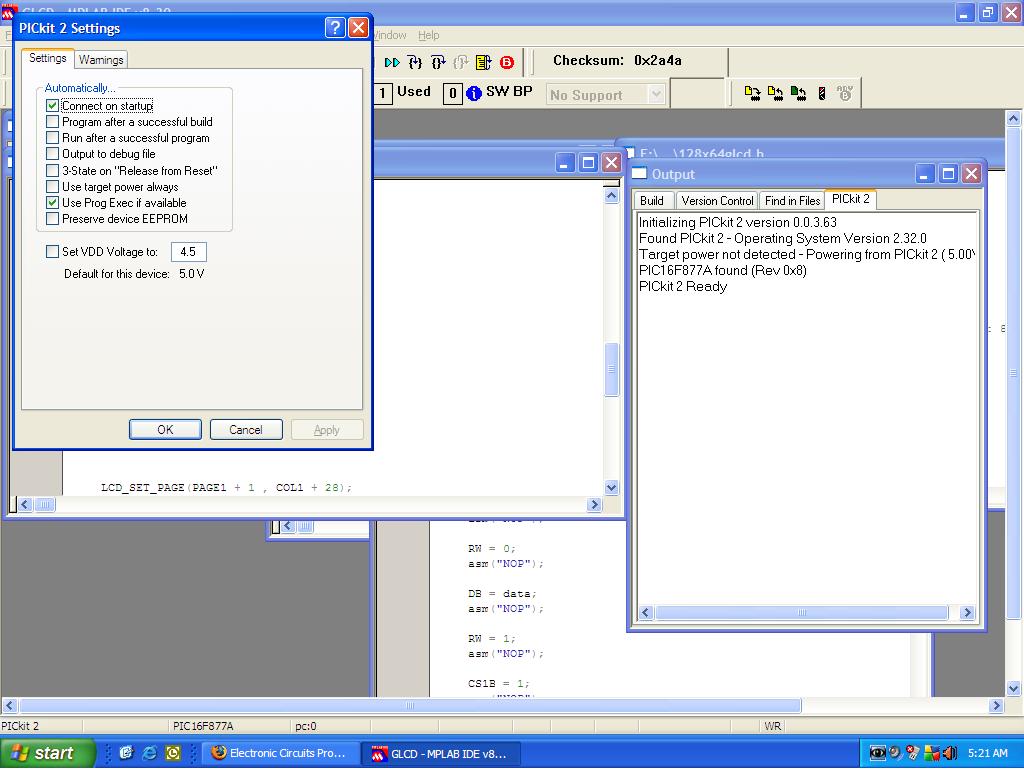Maximize the source code editor window
Screen dimensions: 1024x770
click(588, 163)
